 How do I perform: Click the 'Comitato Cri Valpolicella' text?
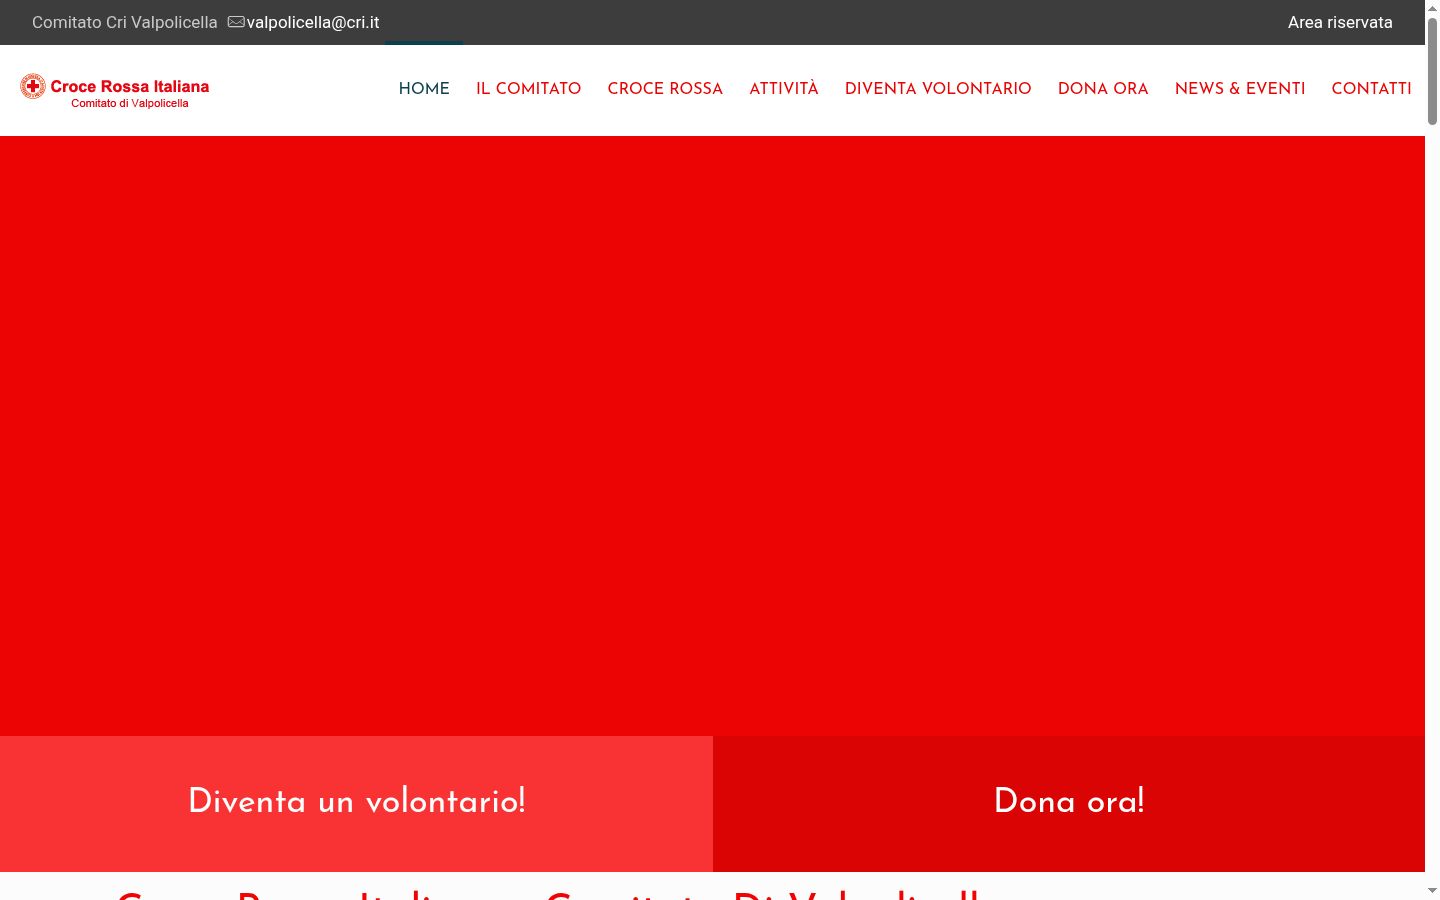(124, 22)
